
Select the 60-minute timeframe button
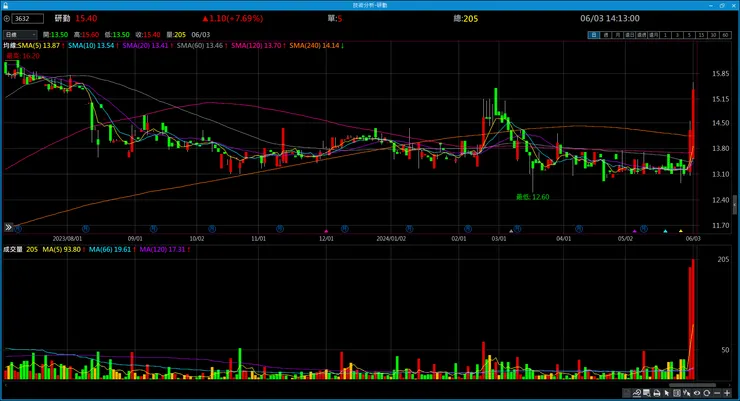pyautogui.click(x=725, y=35)
